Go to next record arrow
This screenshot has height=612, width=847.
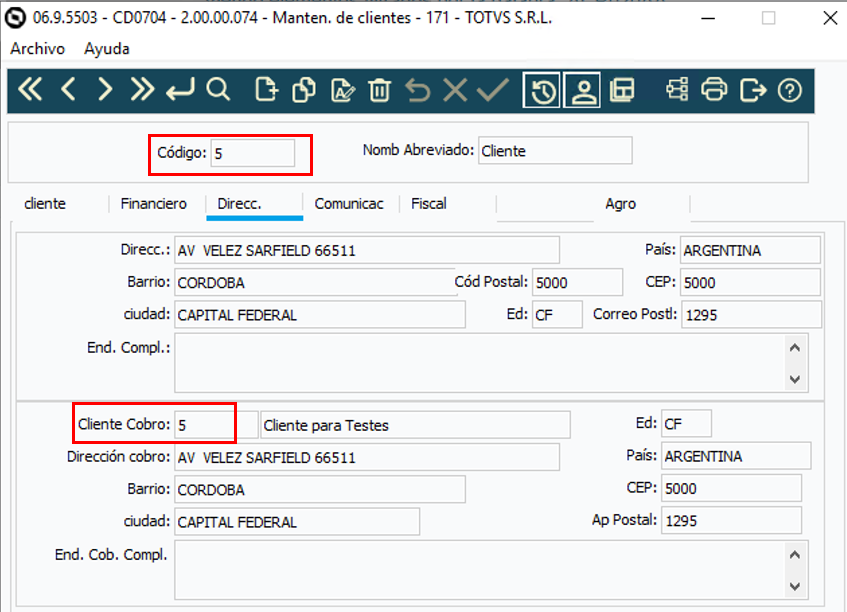105,90
